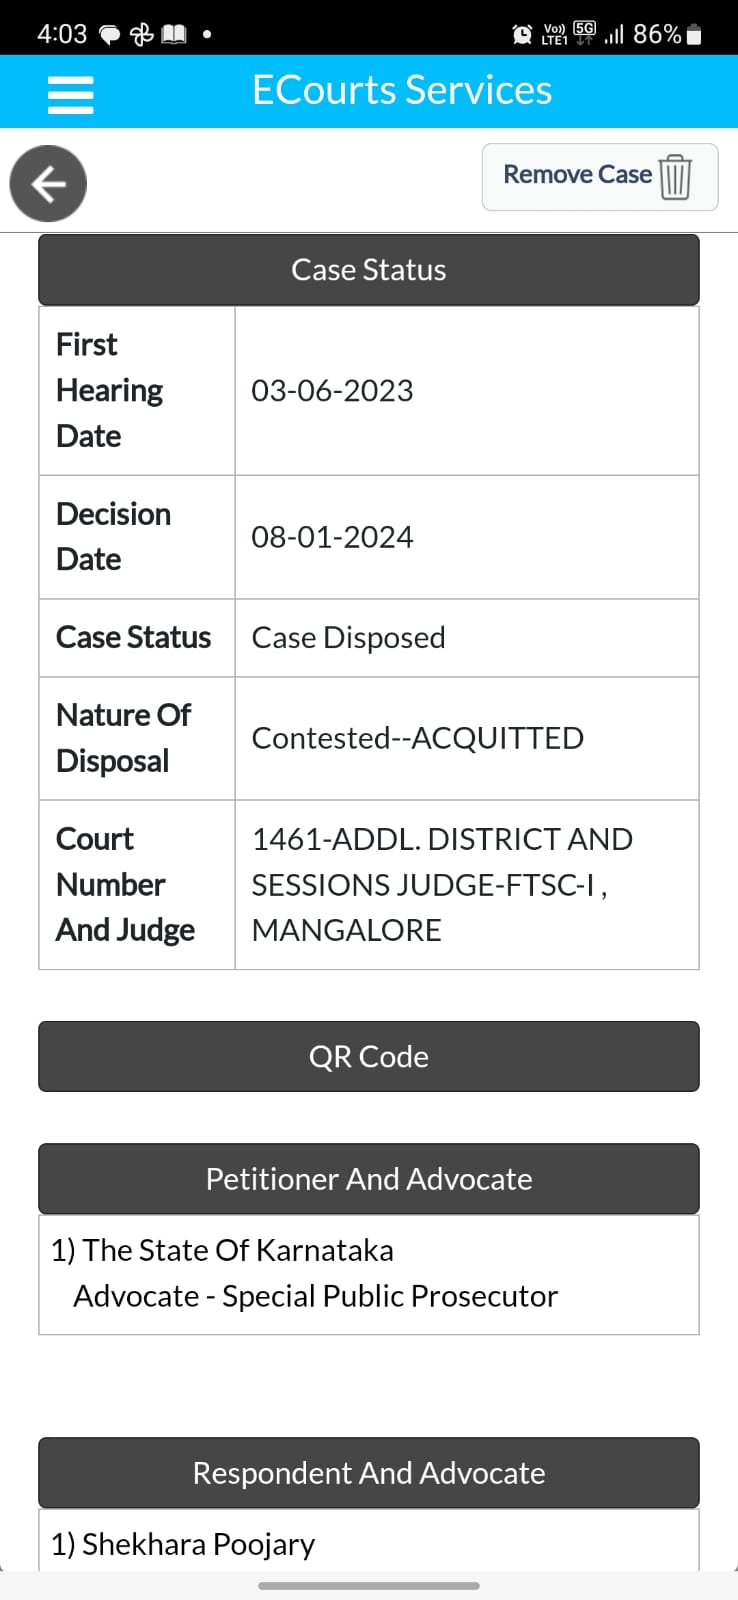Screen dimensions: 738x1600
Task: Tap the chat bubble notification icon
Action: (109, 35)
